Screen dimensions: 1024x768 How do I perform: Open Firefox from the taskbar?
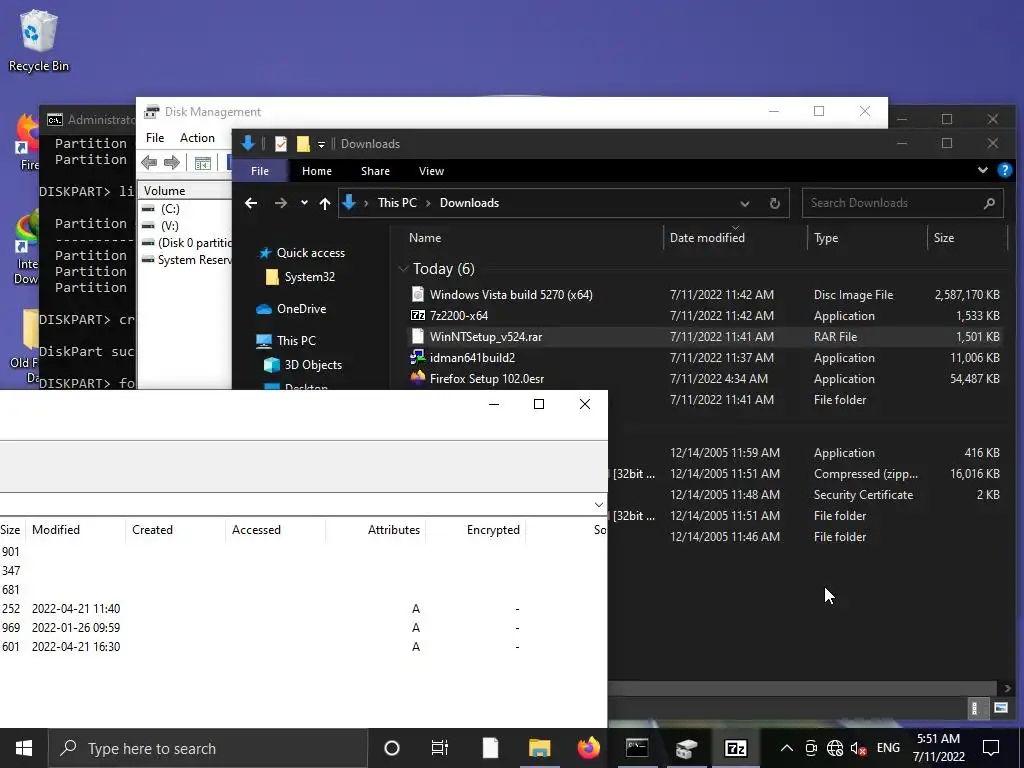click(588, 748)
